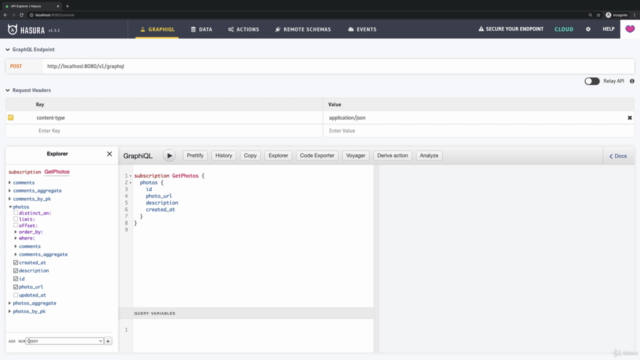
Task: Expand the where argument
Action: pos(16,238)
